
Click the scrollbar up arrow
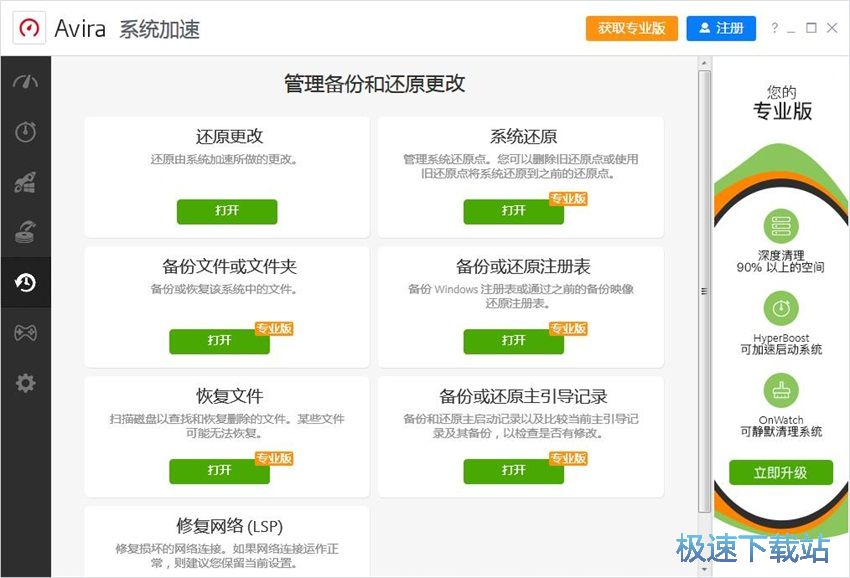[x=704, y=63]
